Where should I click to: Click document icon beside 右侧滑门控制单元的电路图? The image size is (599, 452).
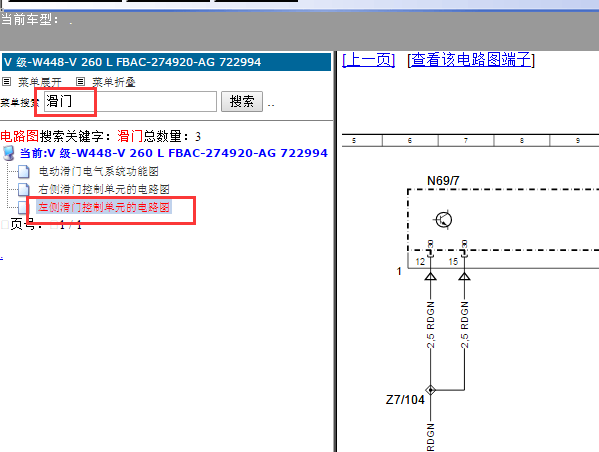(24, 190)
